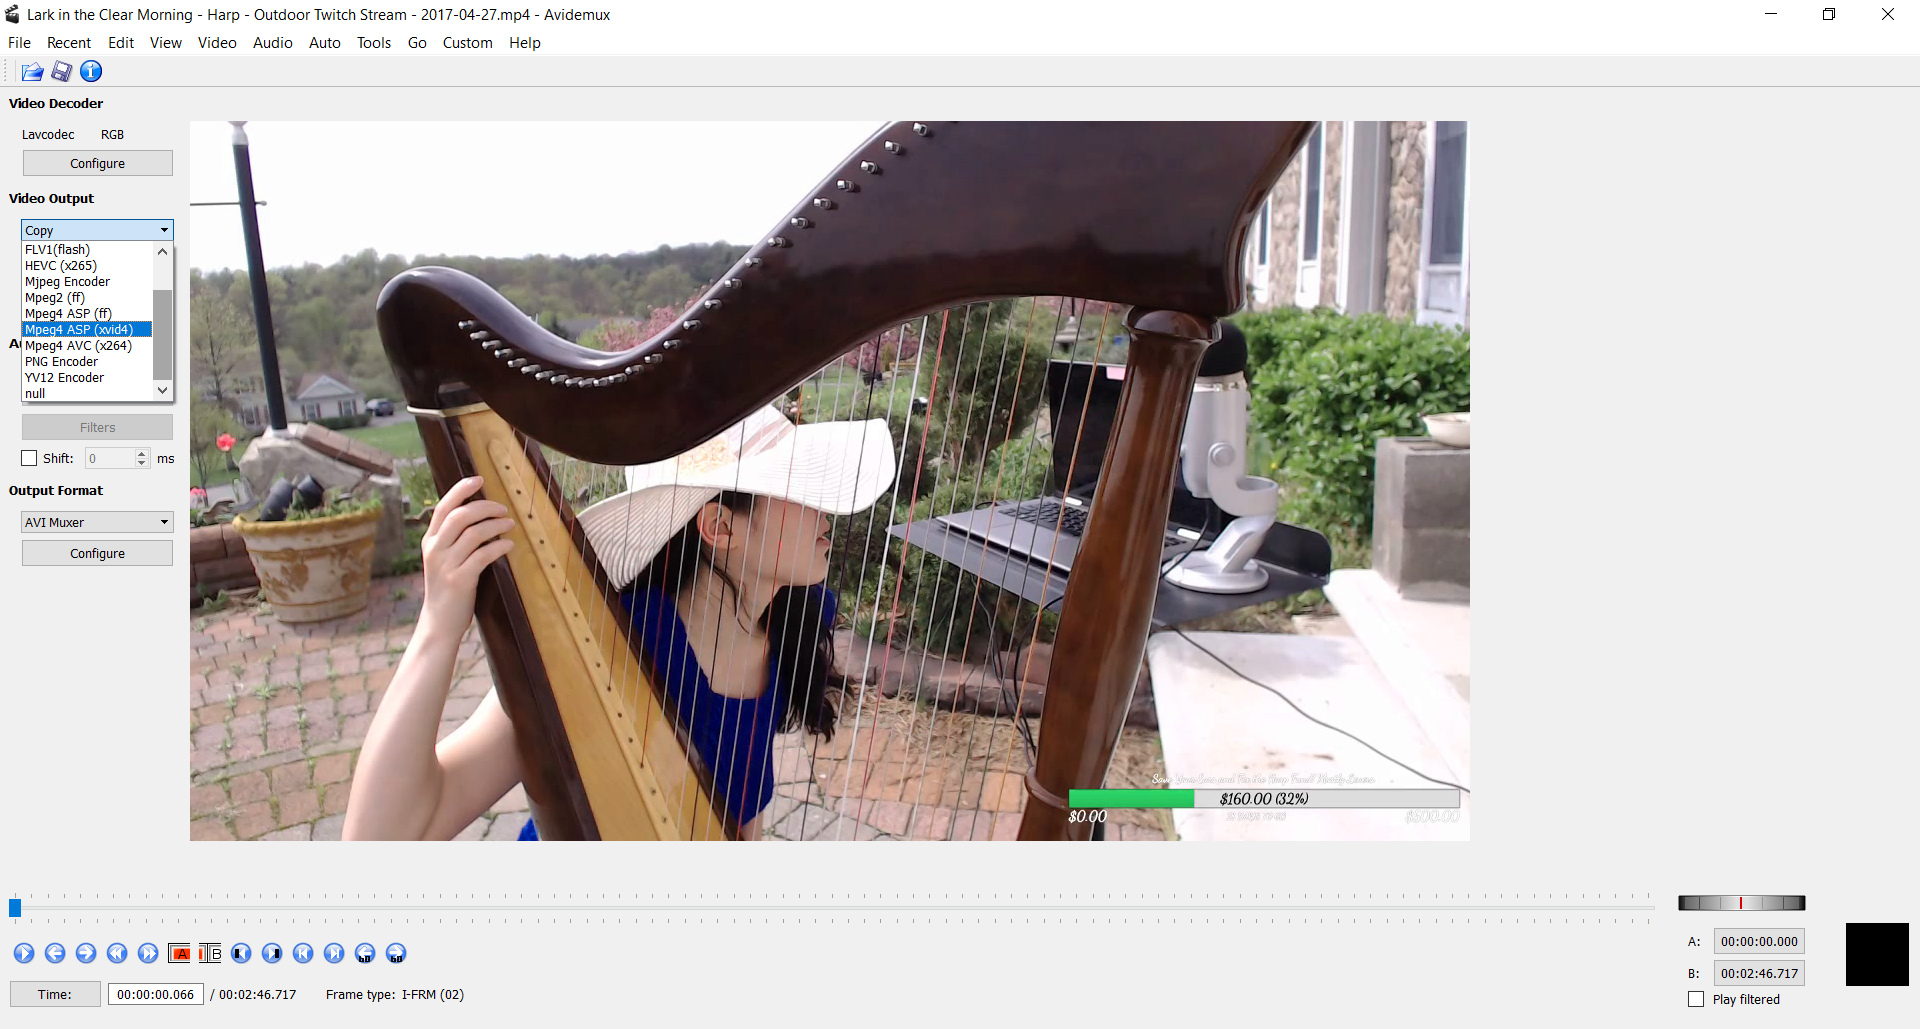Image resolution: width=1920 pixels, height=1029 pixels.
Task: Jump to previous keyframe double-arrow icon
Action: coord(117,953)
